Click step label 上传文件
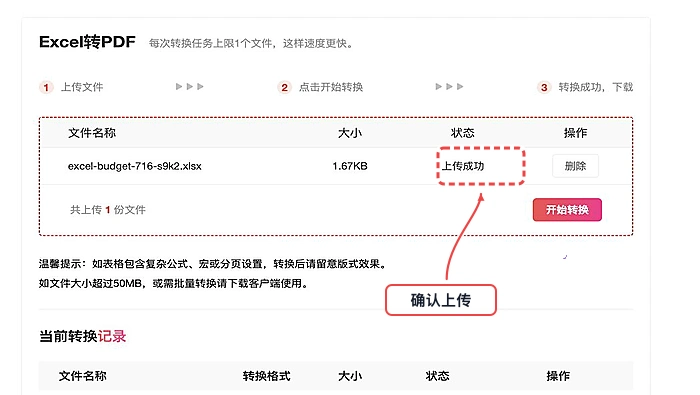 pyautogui.click(x=82, y=87)
